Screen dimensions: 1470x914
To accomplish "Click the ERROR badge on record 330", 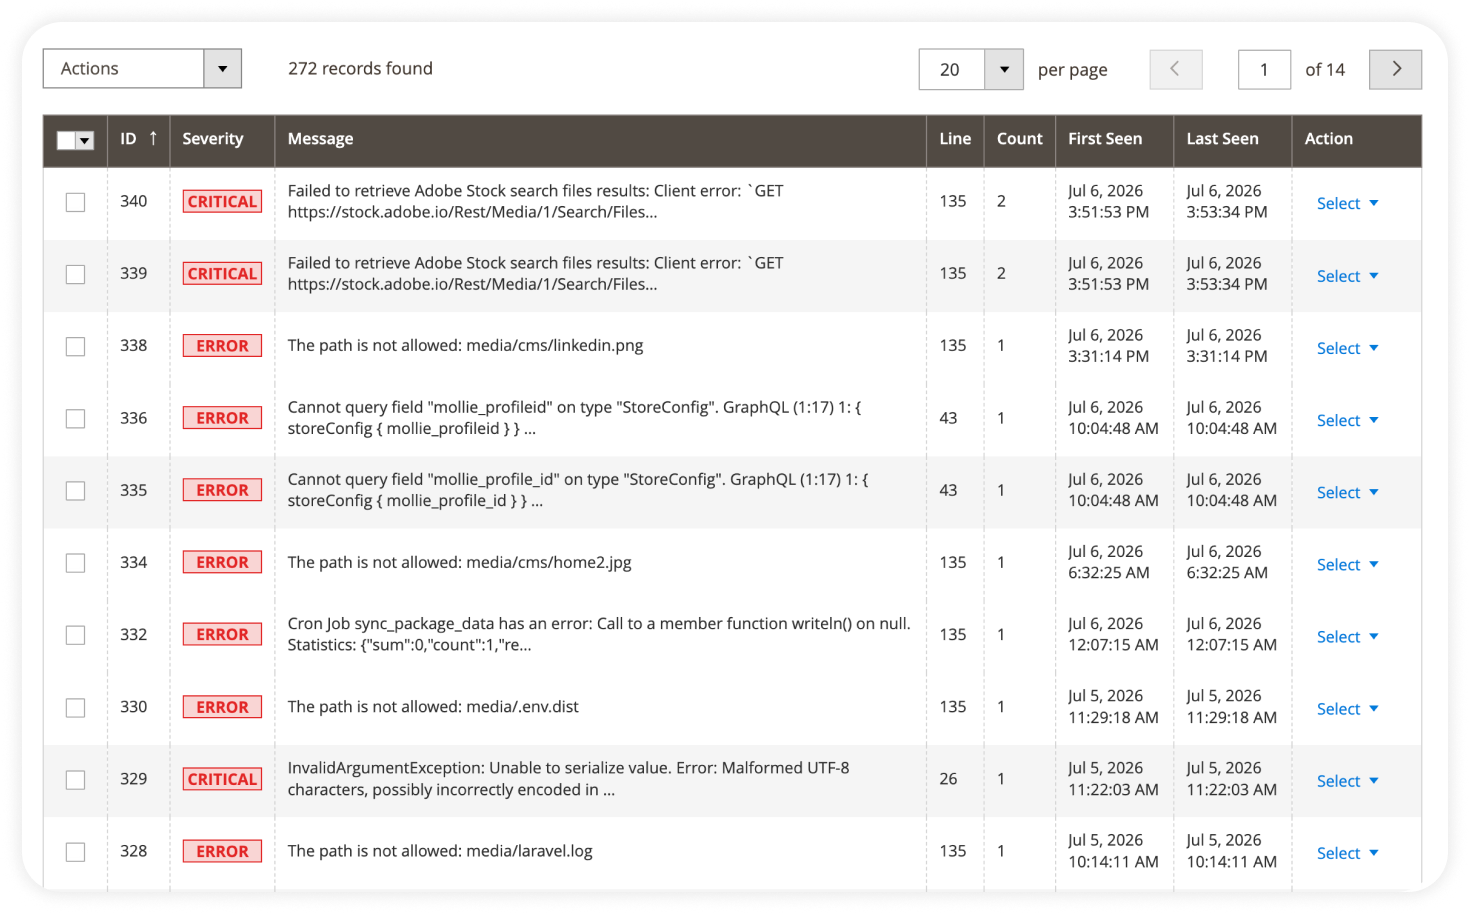I will coord(222,707).
